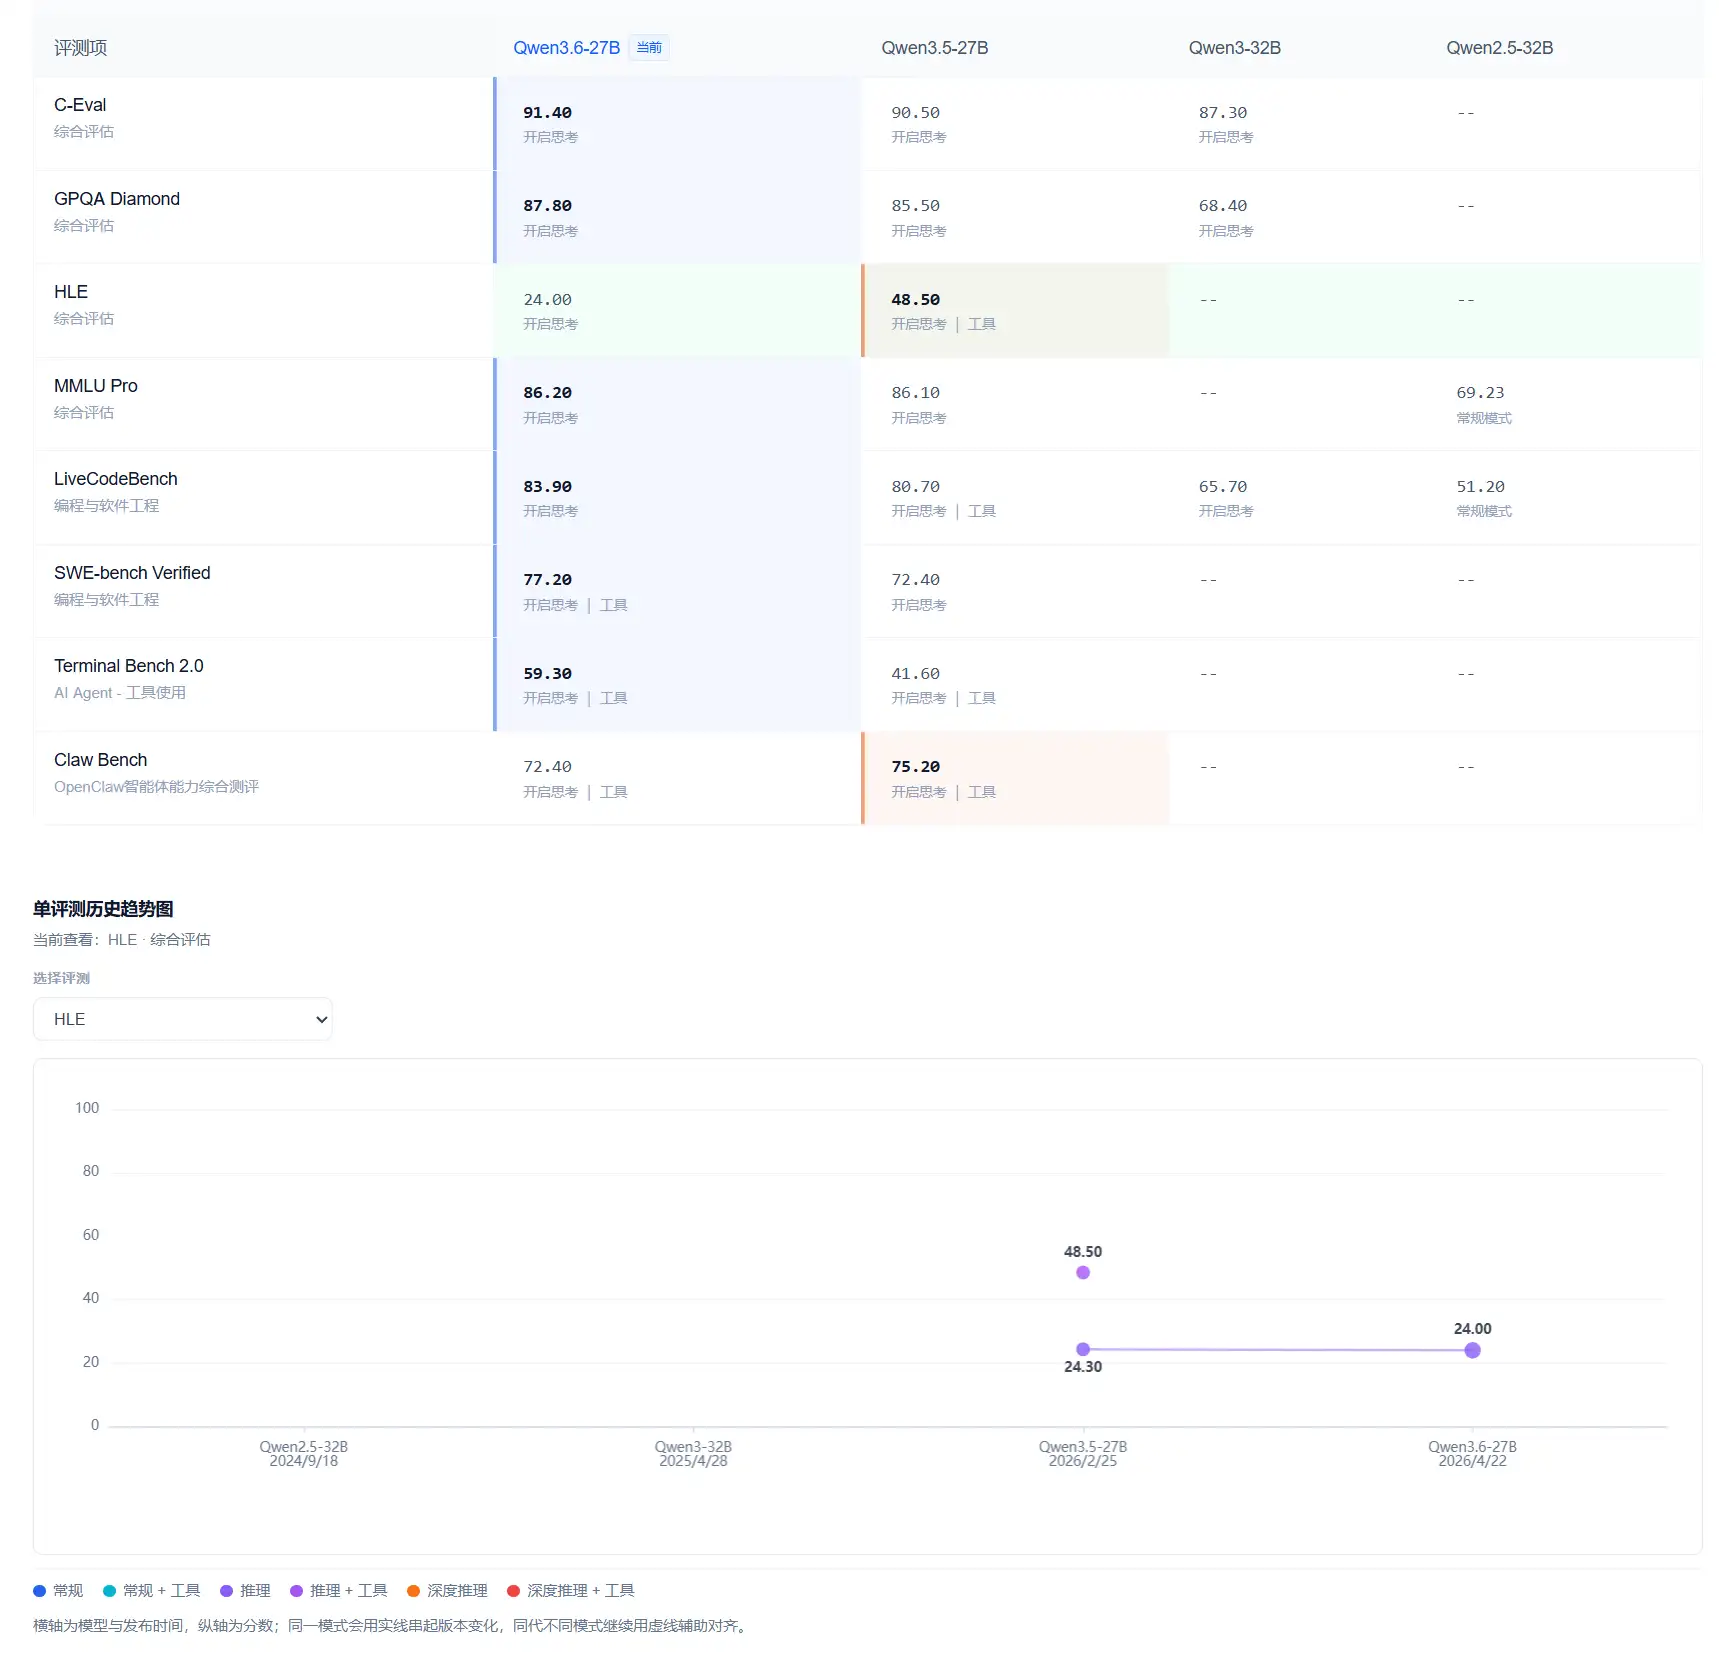Click the Qwen2.5-32B column header
This screenshot has height=1655, width=1719.
coord(1499,48)
